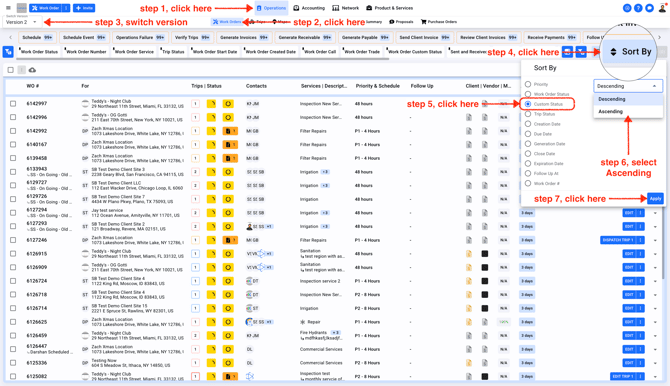Check the box for work order 6140167
This screenshot has width=670, height=386.
click(13, 145)
